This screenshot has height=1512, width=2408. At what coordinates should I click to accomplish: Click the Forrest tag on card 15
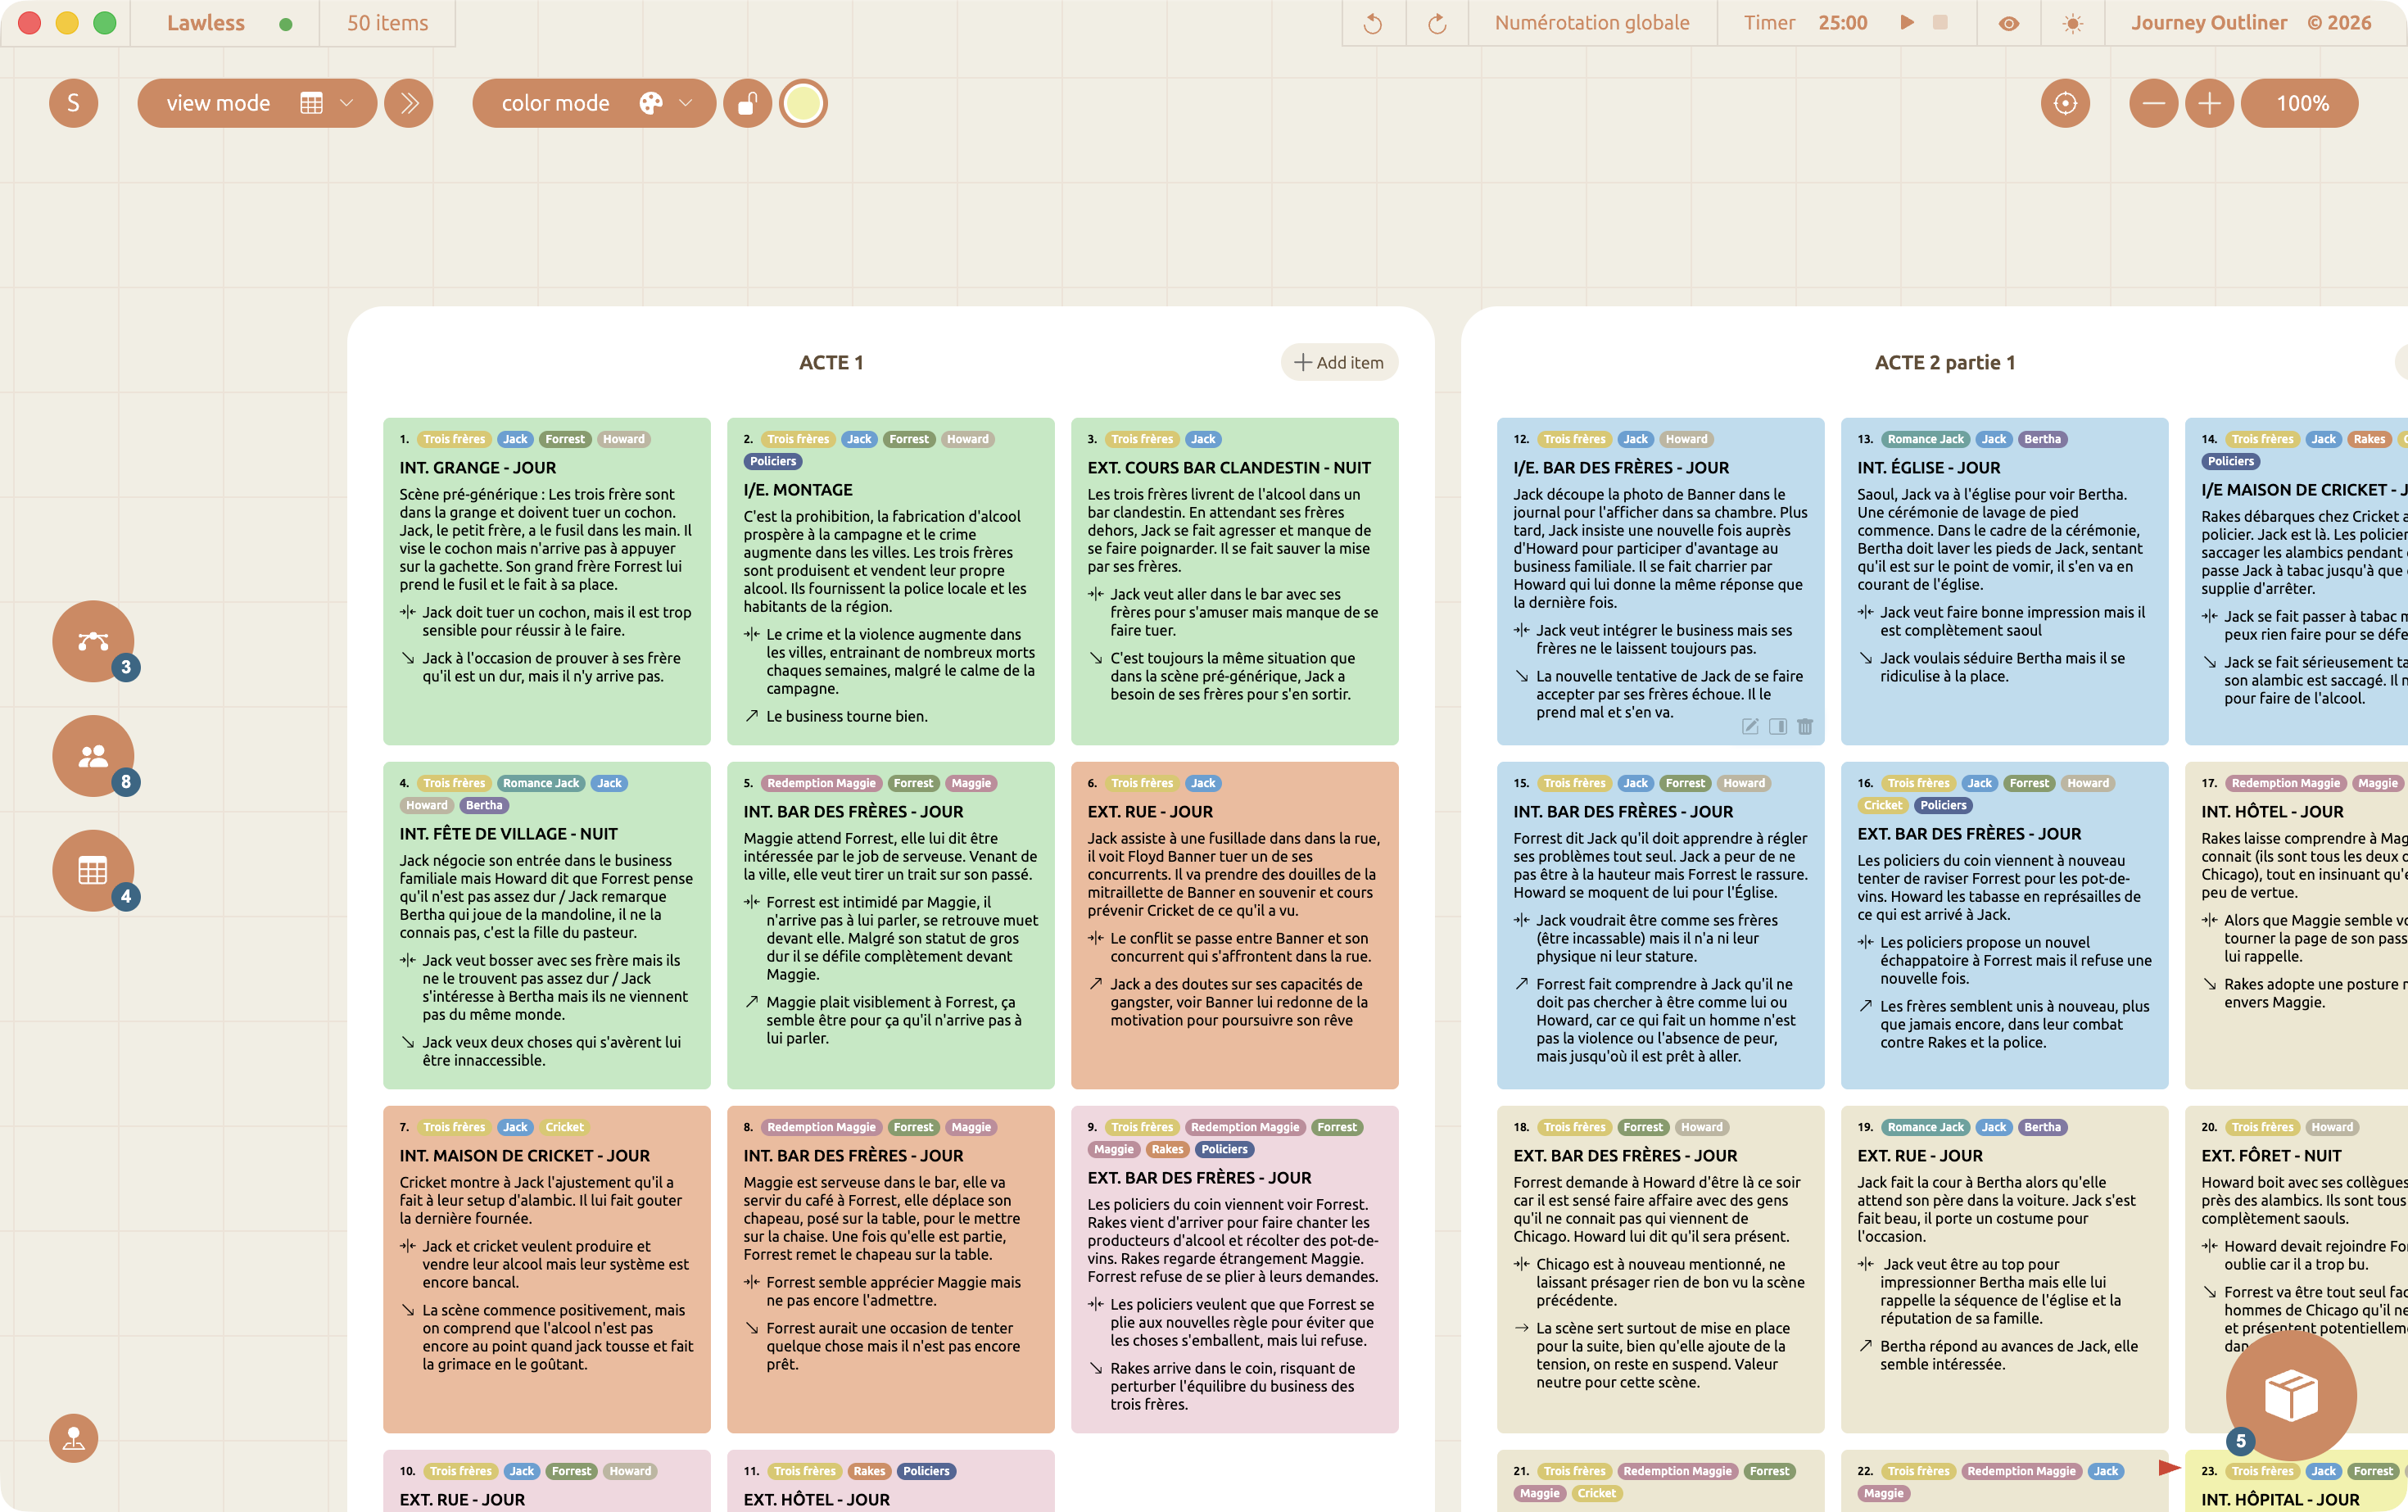(1685, 783)
